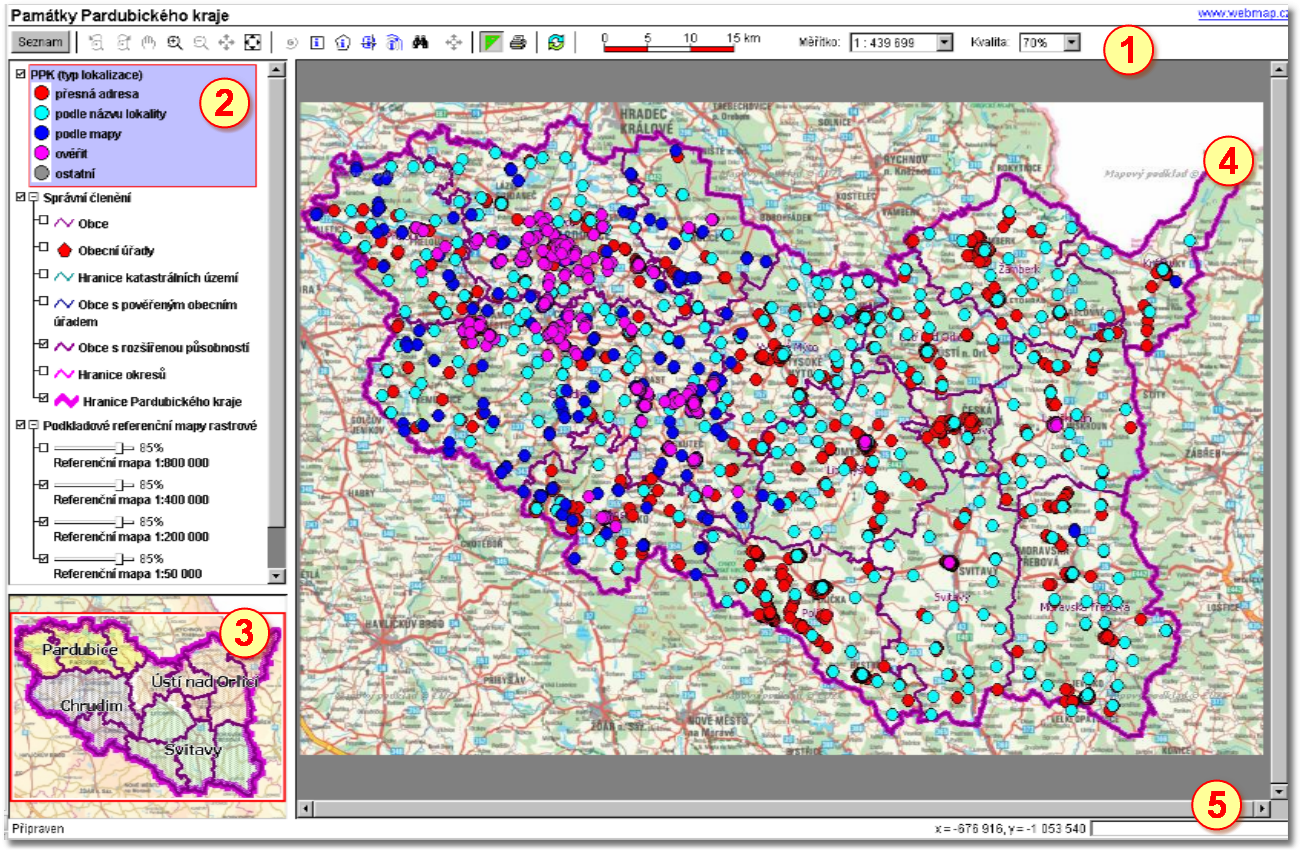Open the www.webmap.cz link
This screenshot has height=854, width=1302.
point(1241,14)
